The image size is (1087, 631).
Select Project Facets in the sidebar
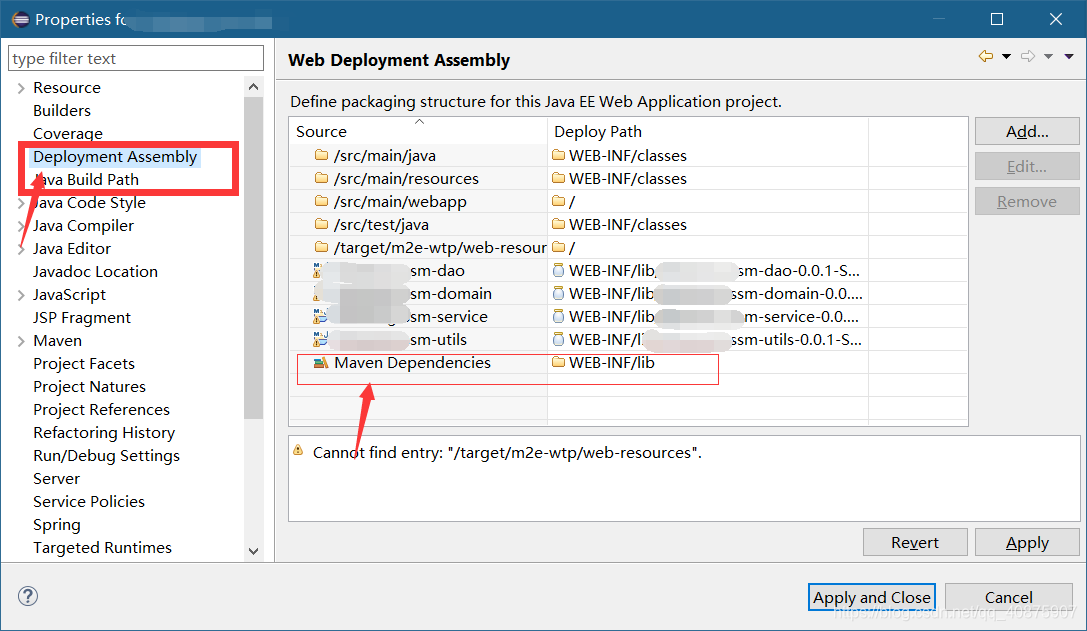click(x=84, y=364)
